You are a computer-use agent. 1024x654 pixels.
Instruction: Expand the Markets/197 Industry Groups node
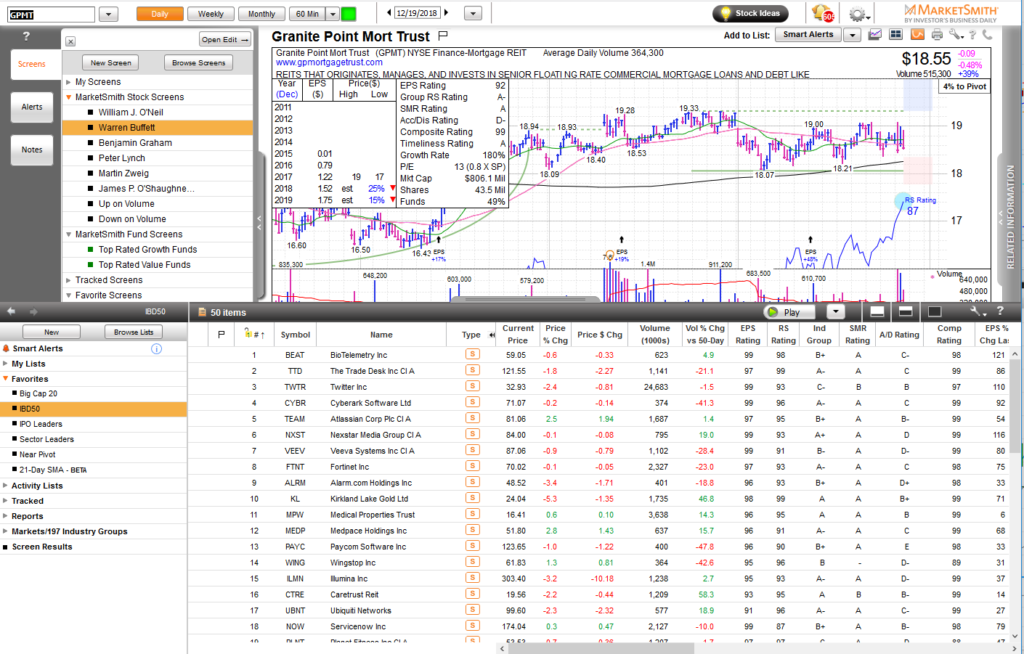(5, 531)
